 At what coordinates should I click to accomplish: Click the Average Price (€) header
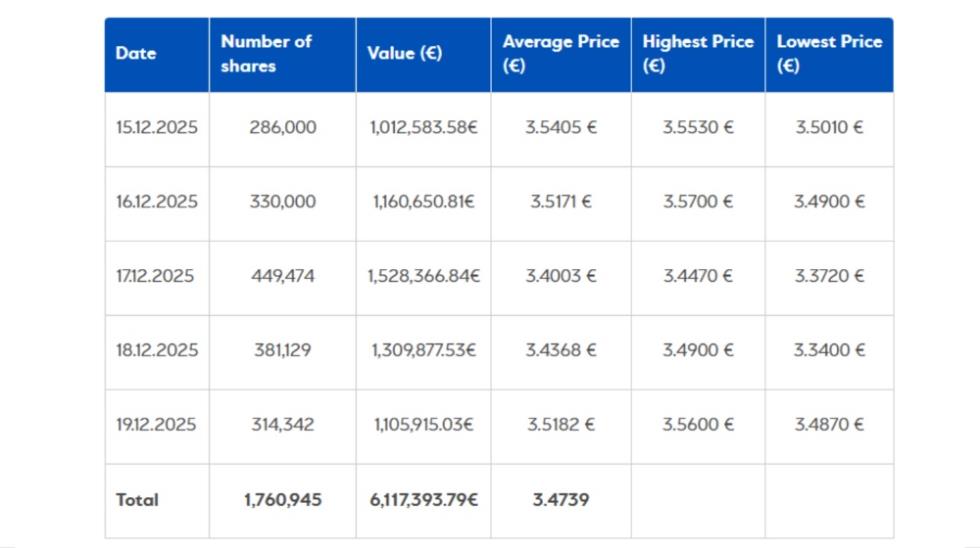pos(560,54)
